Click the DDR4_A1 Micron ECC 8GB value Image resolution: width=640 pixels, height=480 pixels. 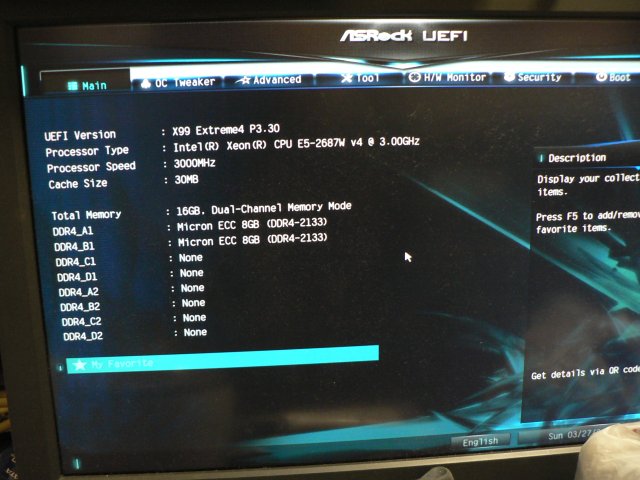252,224
